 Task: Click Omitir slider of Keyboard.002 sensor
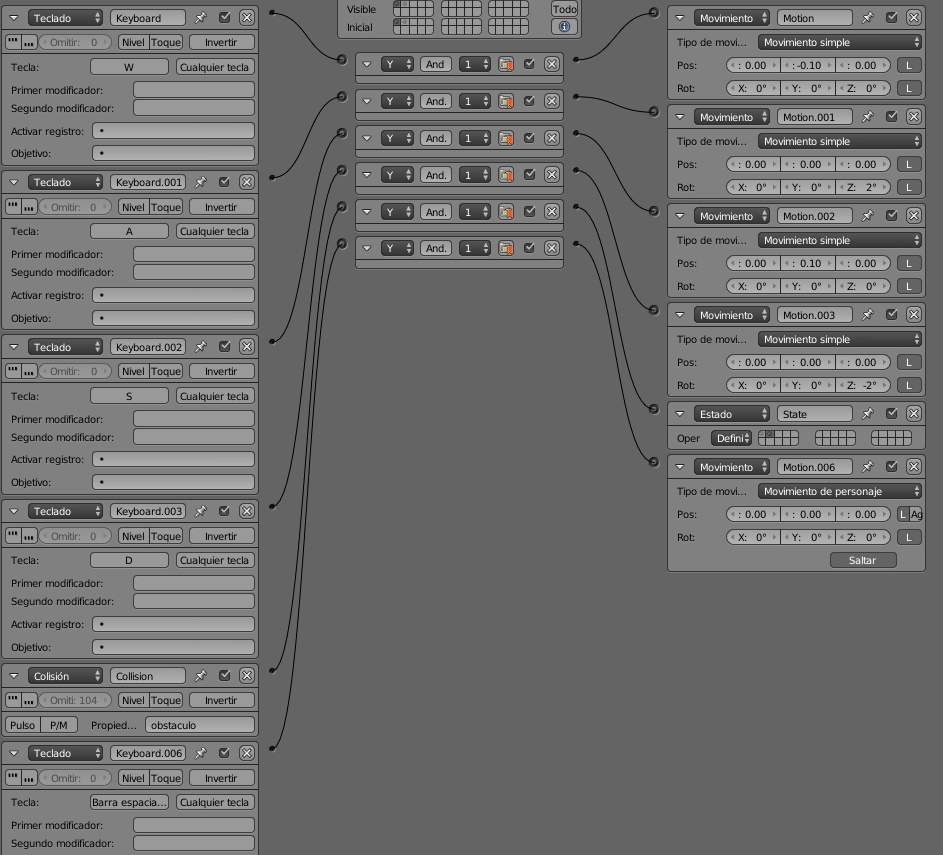tap(75, 372)
